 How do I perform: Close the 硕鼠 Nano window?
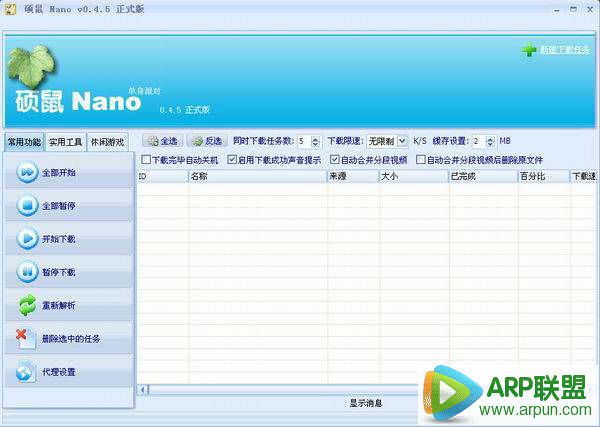590,9
